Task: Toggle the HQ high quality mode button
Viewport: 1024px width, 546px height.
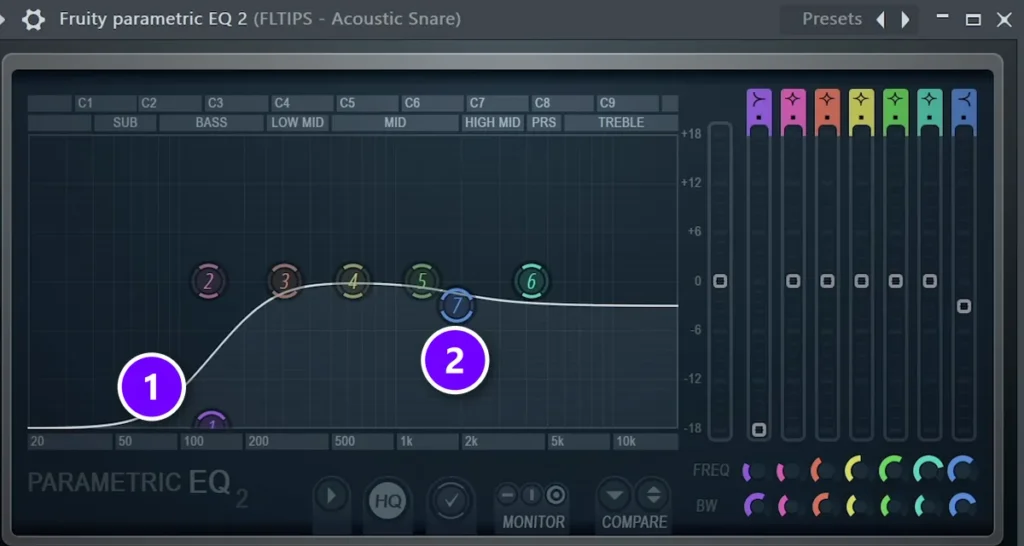Action: [388, 502]
